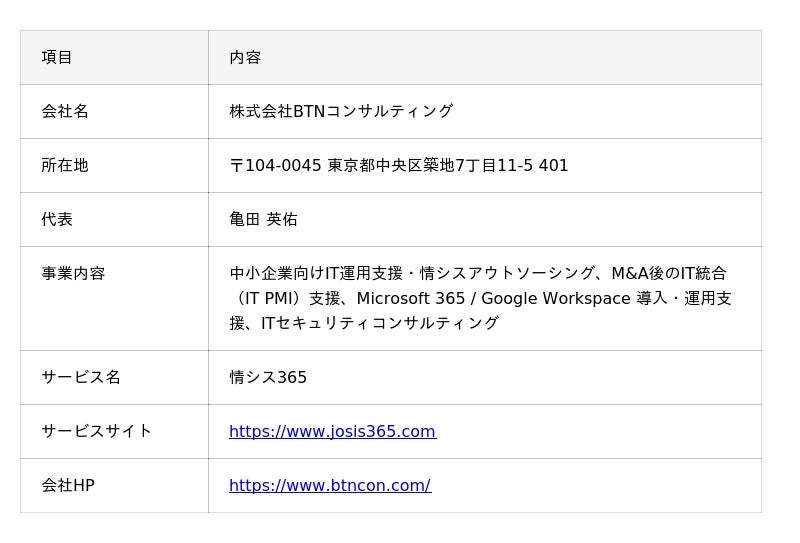The image size is (800, 543).
Task: Open the btncon.com company homepage link
Action: (x=329, y=486)
